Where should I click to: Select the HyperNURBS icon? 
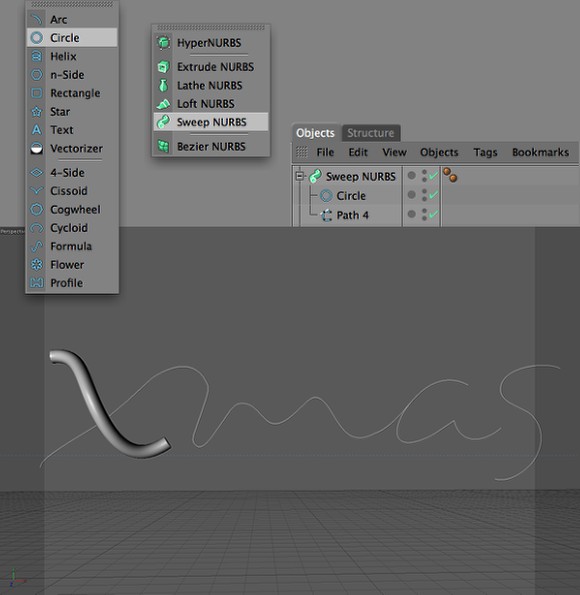[163, 42]
